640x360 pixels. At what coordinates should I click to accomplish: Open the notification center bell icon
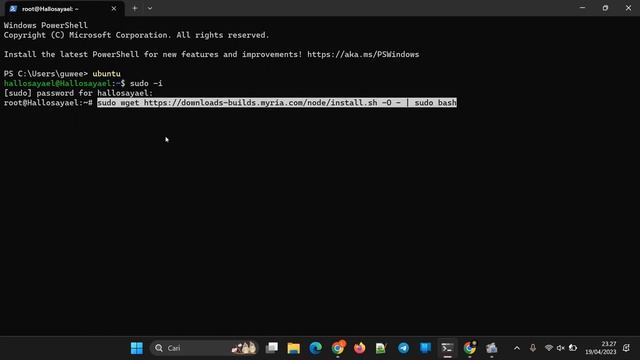pos(627,348)
